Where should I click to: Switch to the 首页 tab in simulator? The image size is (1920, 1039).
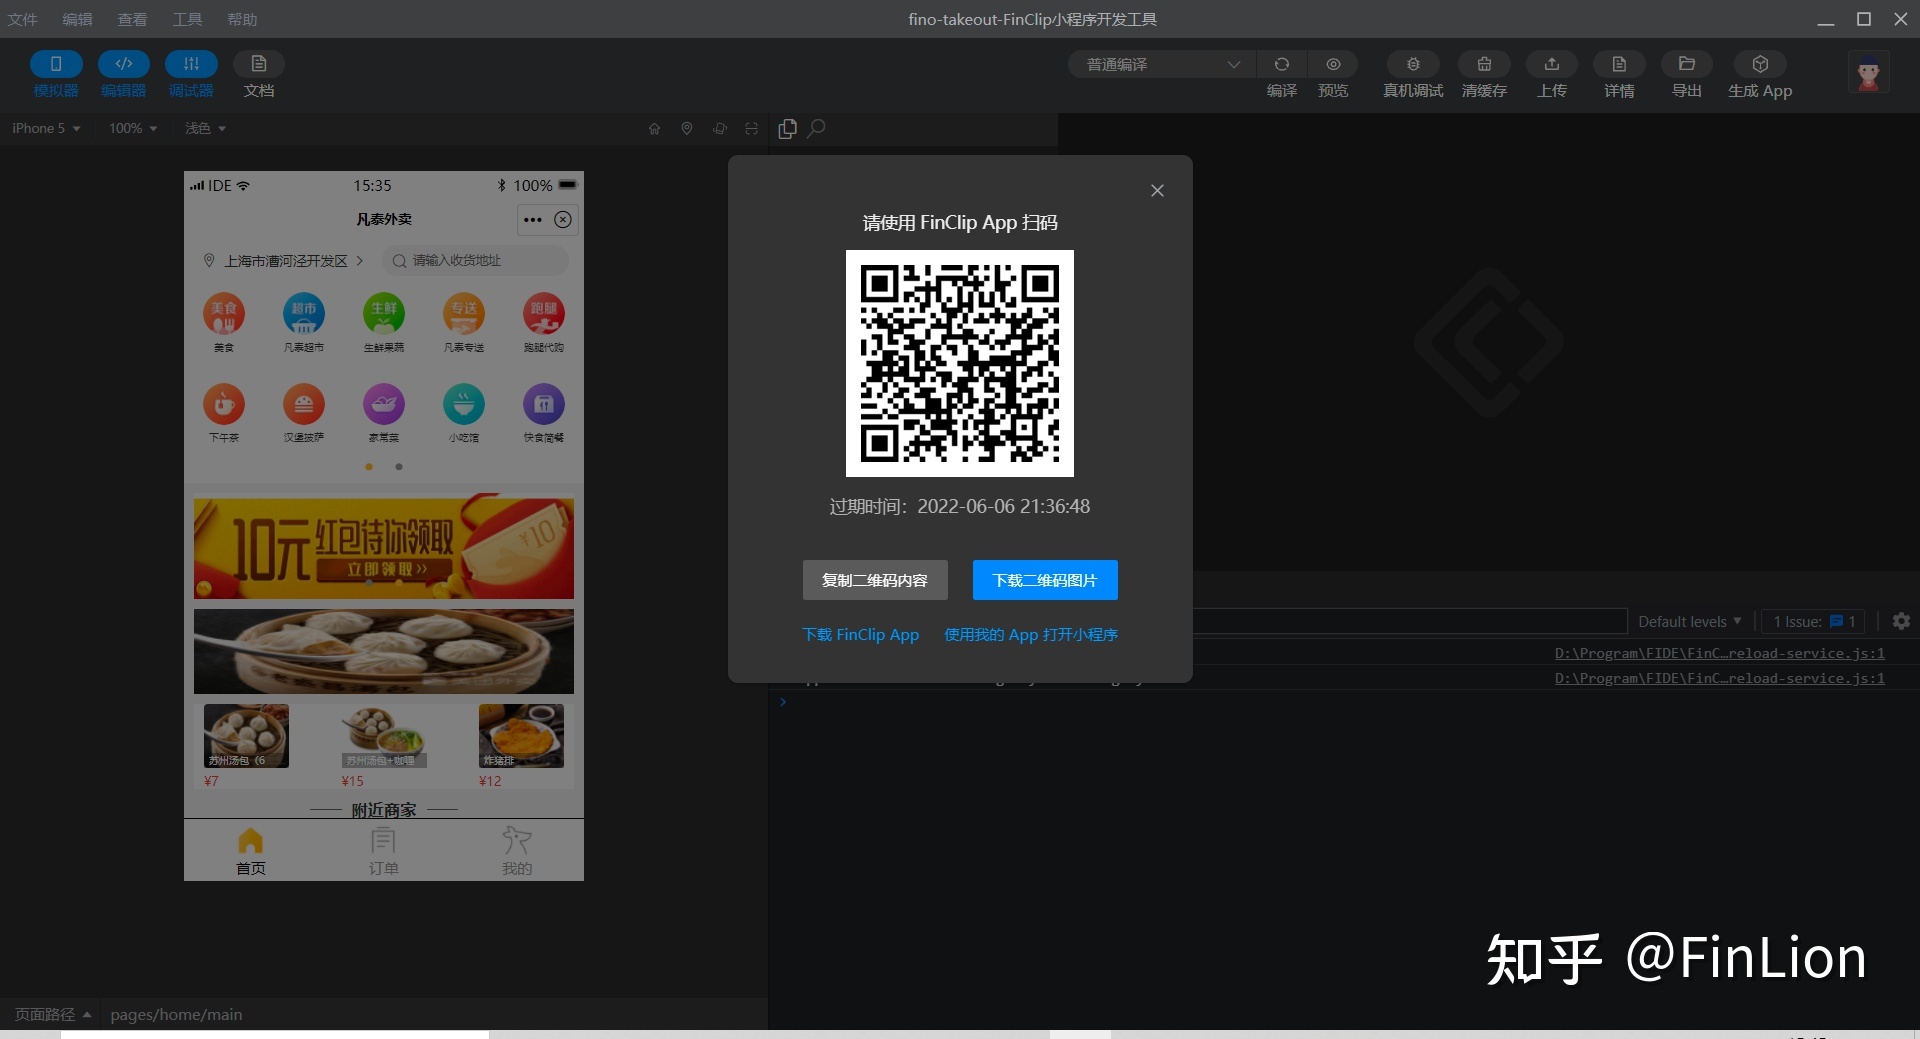(x=251, y=851)
